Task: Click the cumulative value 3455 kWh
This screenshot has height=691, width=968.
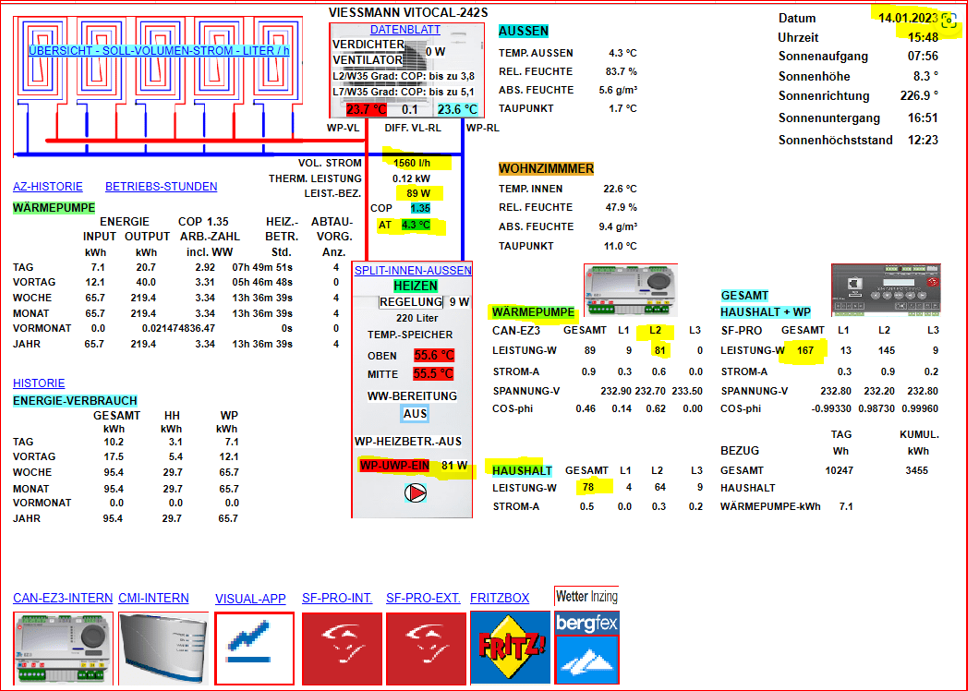Action: click(917, 471)
